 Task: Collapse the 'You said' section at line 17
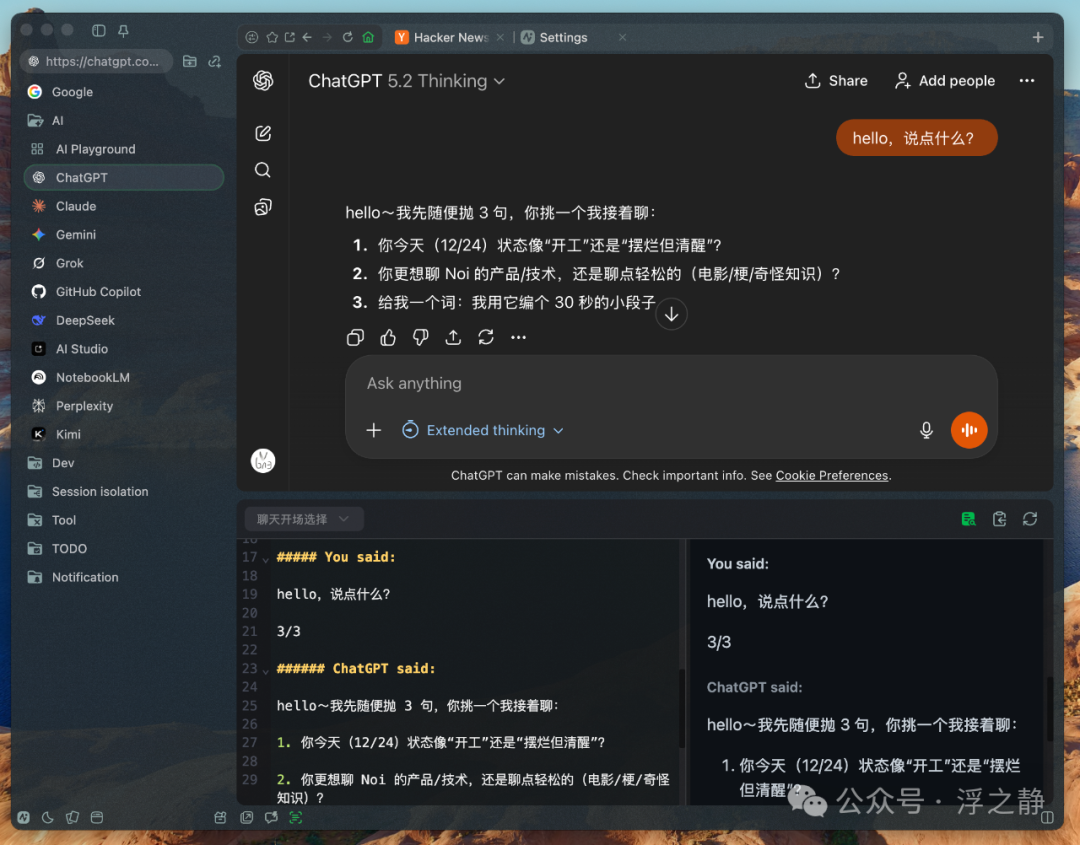tap(265, 559)
